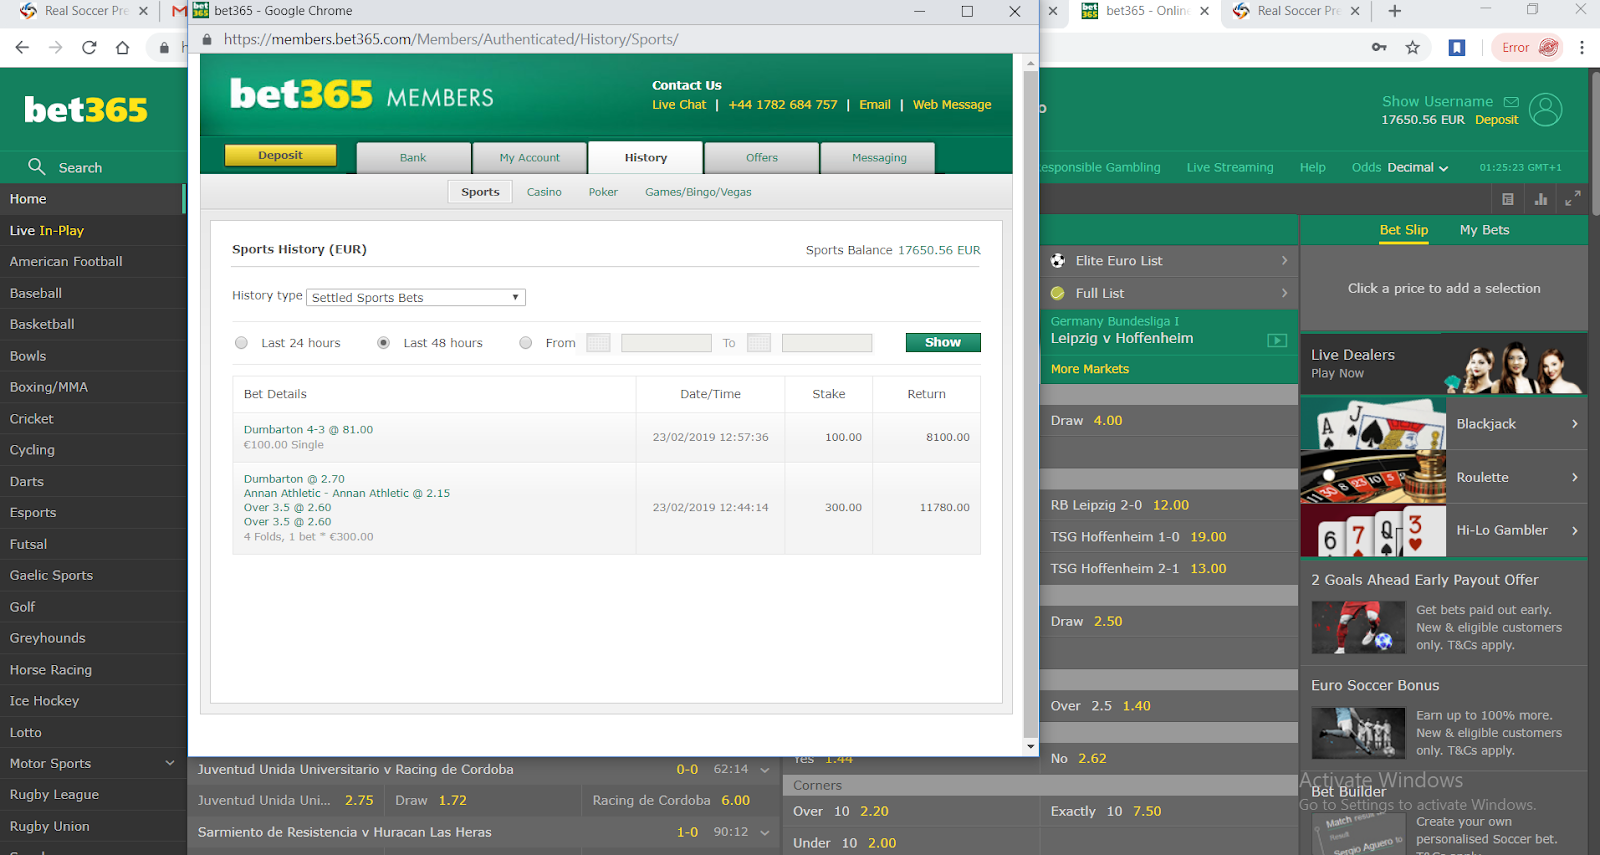The image size is (1600, 855).
Task: Open the Dumbarton 4-3 @ 81.00 bet details
Action: click(x=308, y=430)
